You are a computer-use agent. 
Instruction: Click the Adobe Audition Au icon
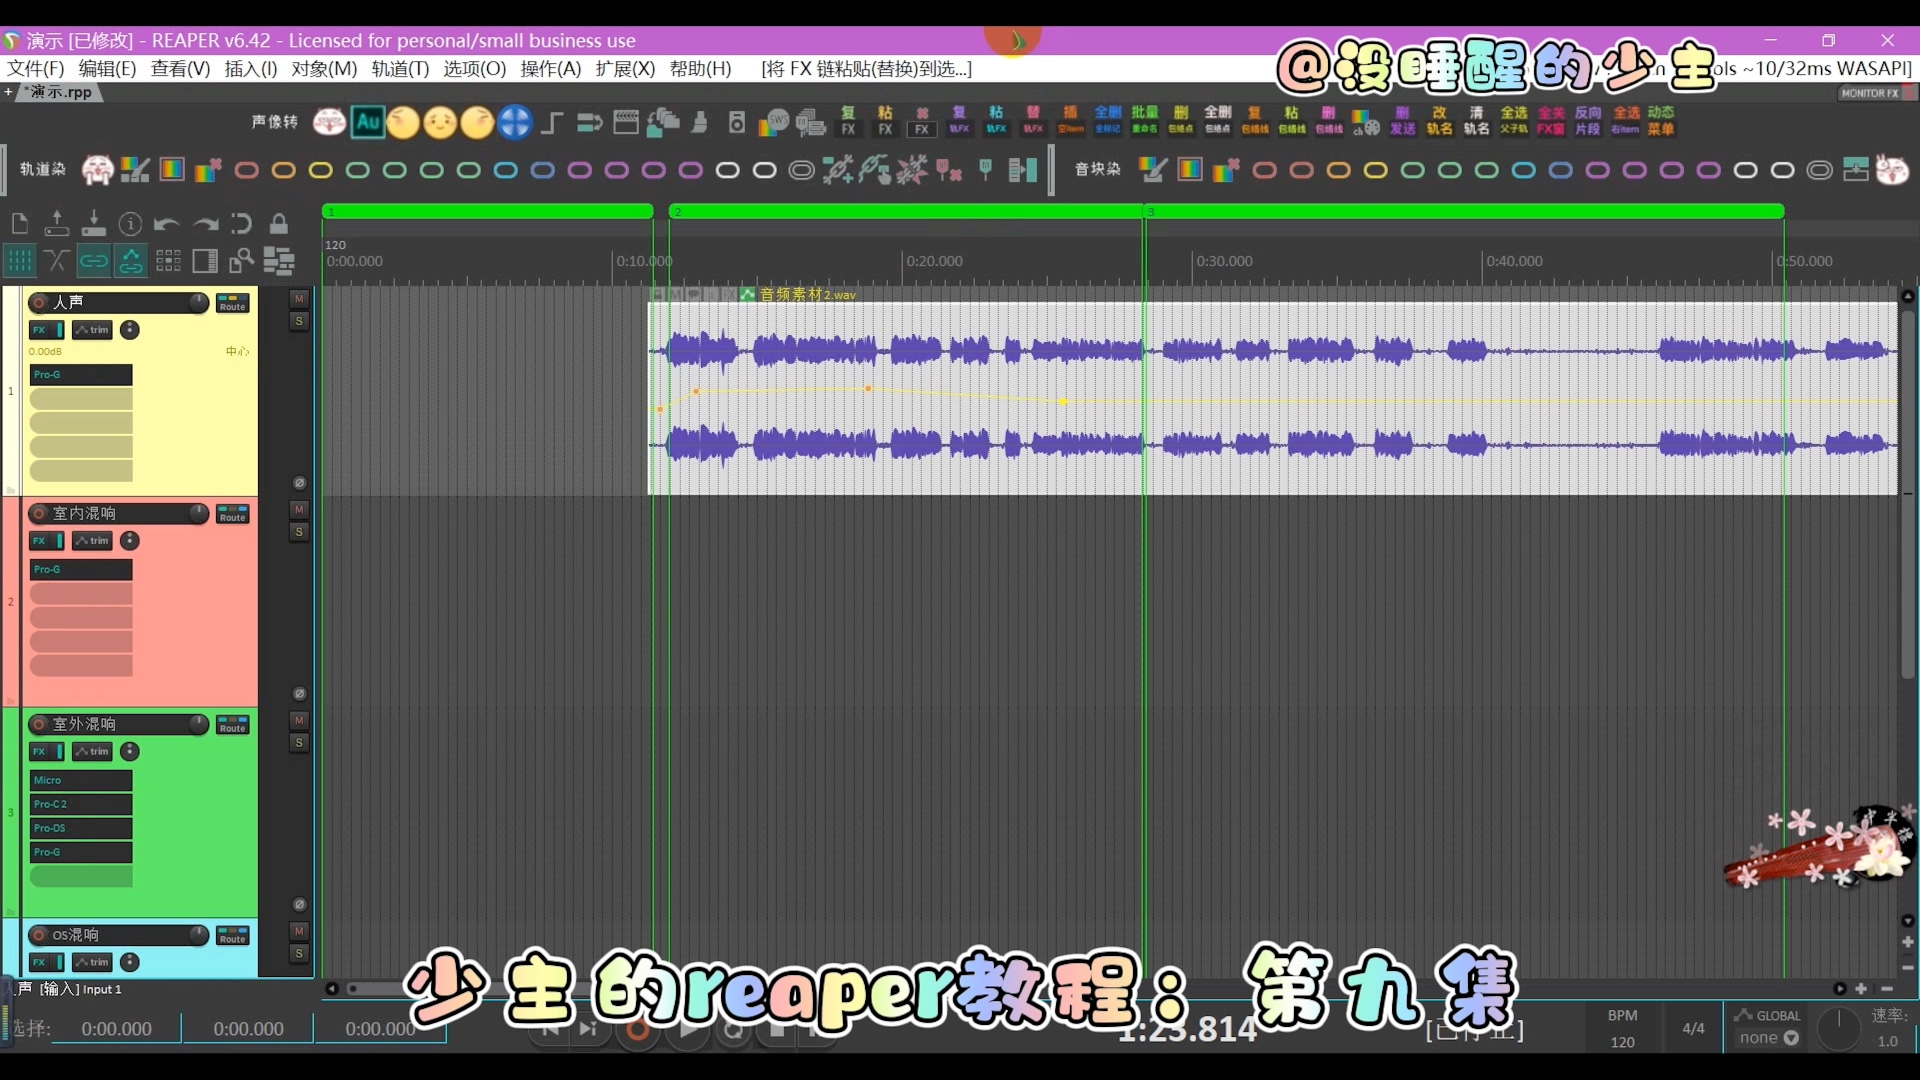pyautogui.click(x=367, y=123)
